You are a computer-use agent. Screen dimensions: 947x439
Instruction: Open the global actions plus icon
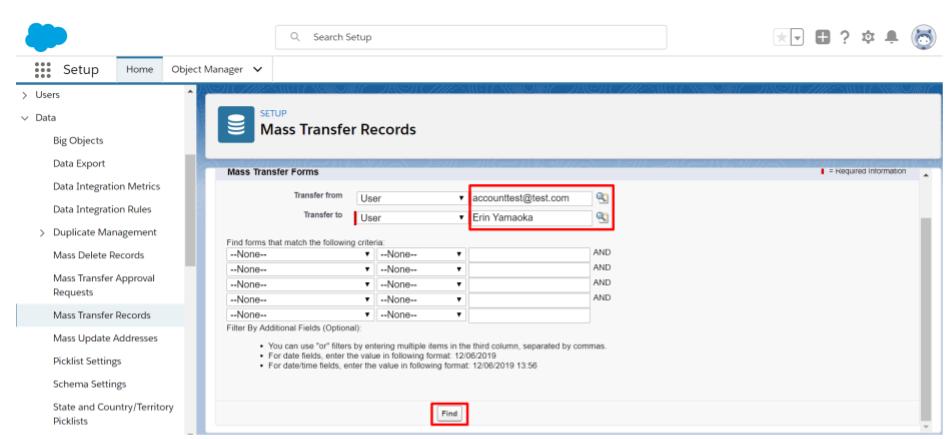823,37
